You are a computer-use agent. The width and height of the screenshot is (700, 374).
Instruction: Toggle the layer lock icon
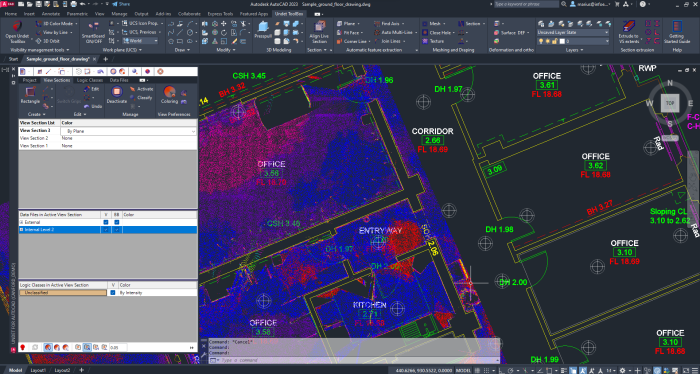pyautogui.click(x=554, y=41)
